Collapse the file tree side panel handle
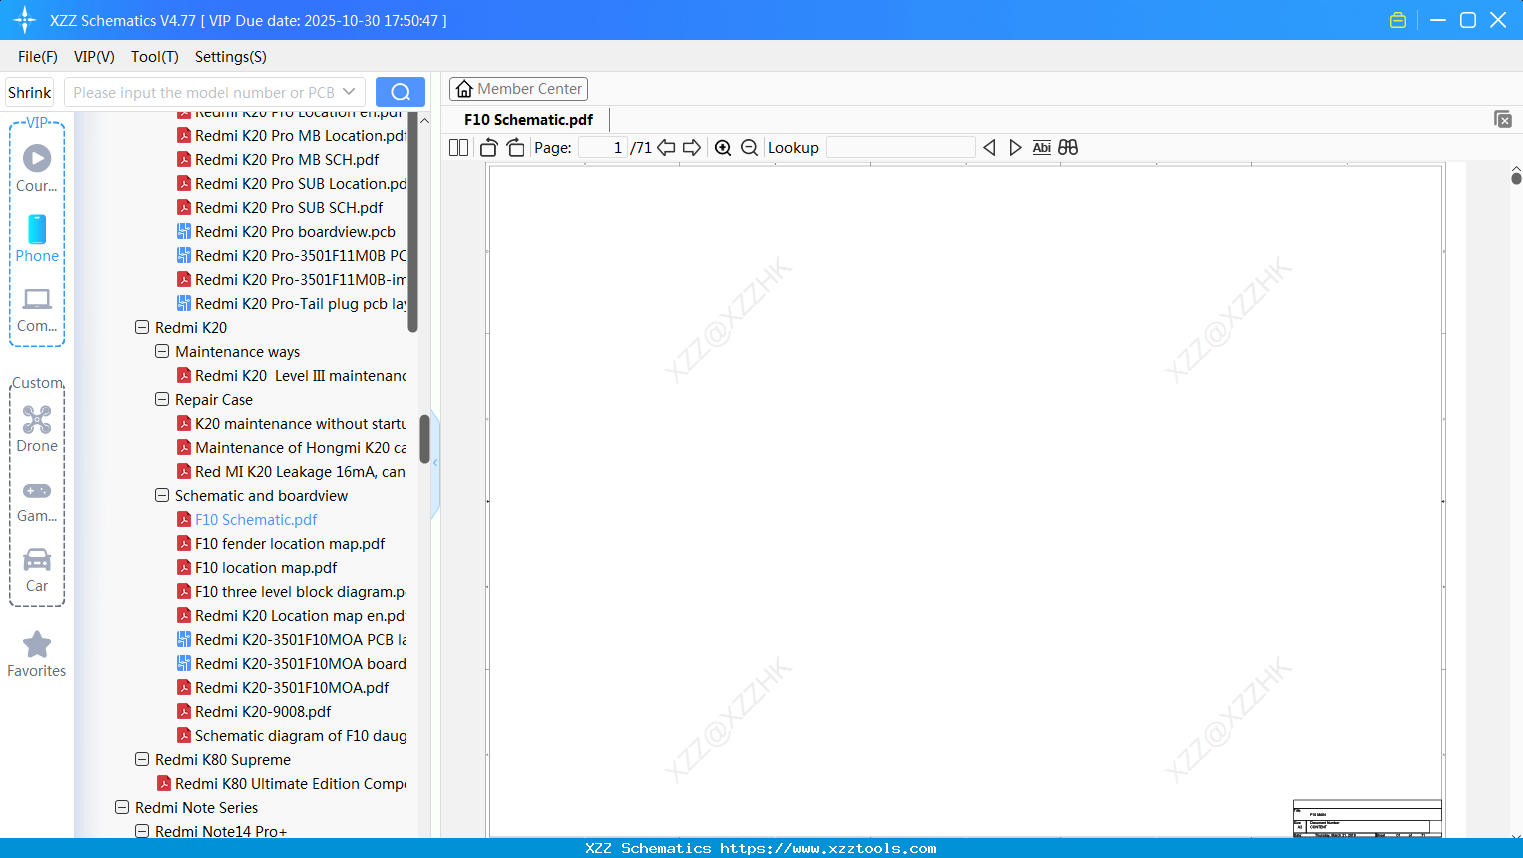 click(435, 463)
